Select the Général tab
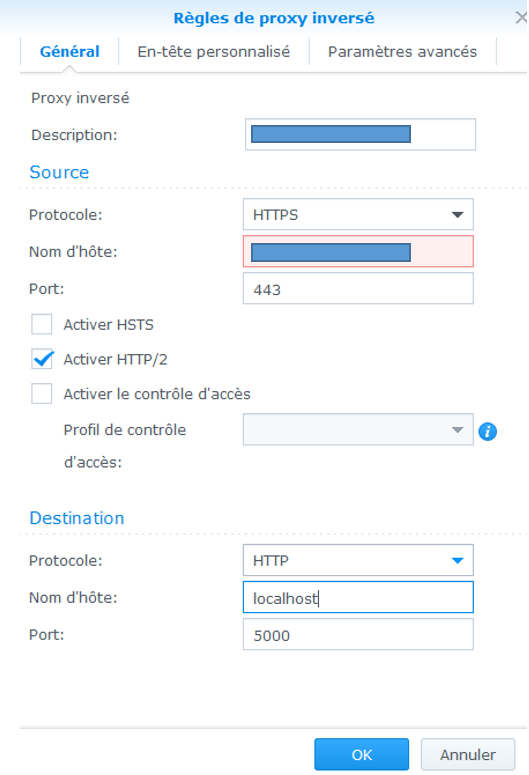Viewport: 529px width, 775px height. click(69, 51)
